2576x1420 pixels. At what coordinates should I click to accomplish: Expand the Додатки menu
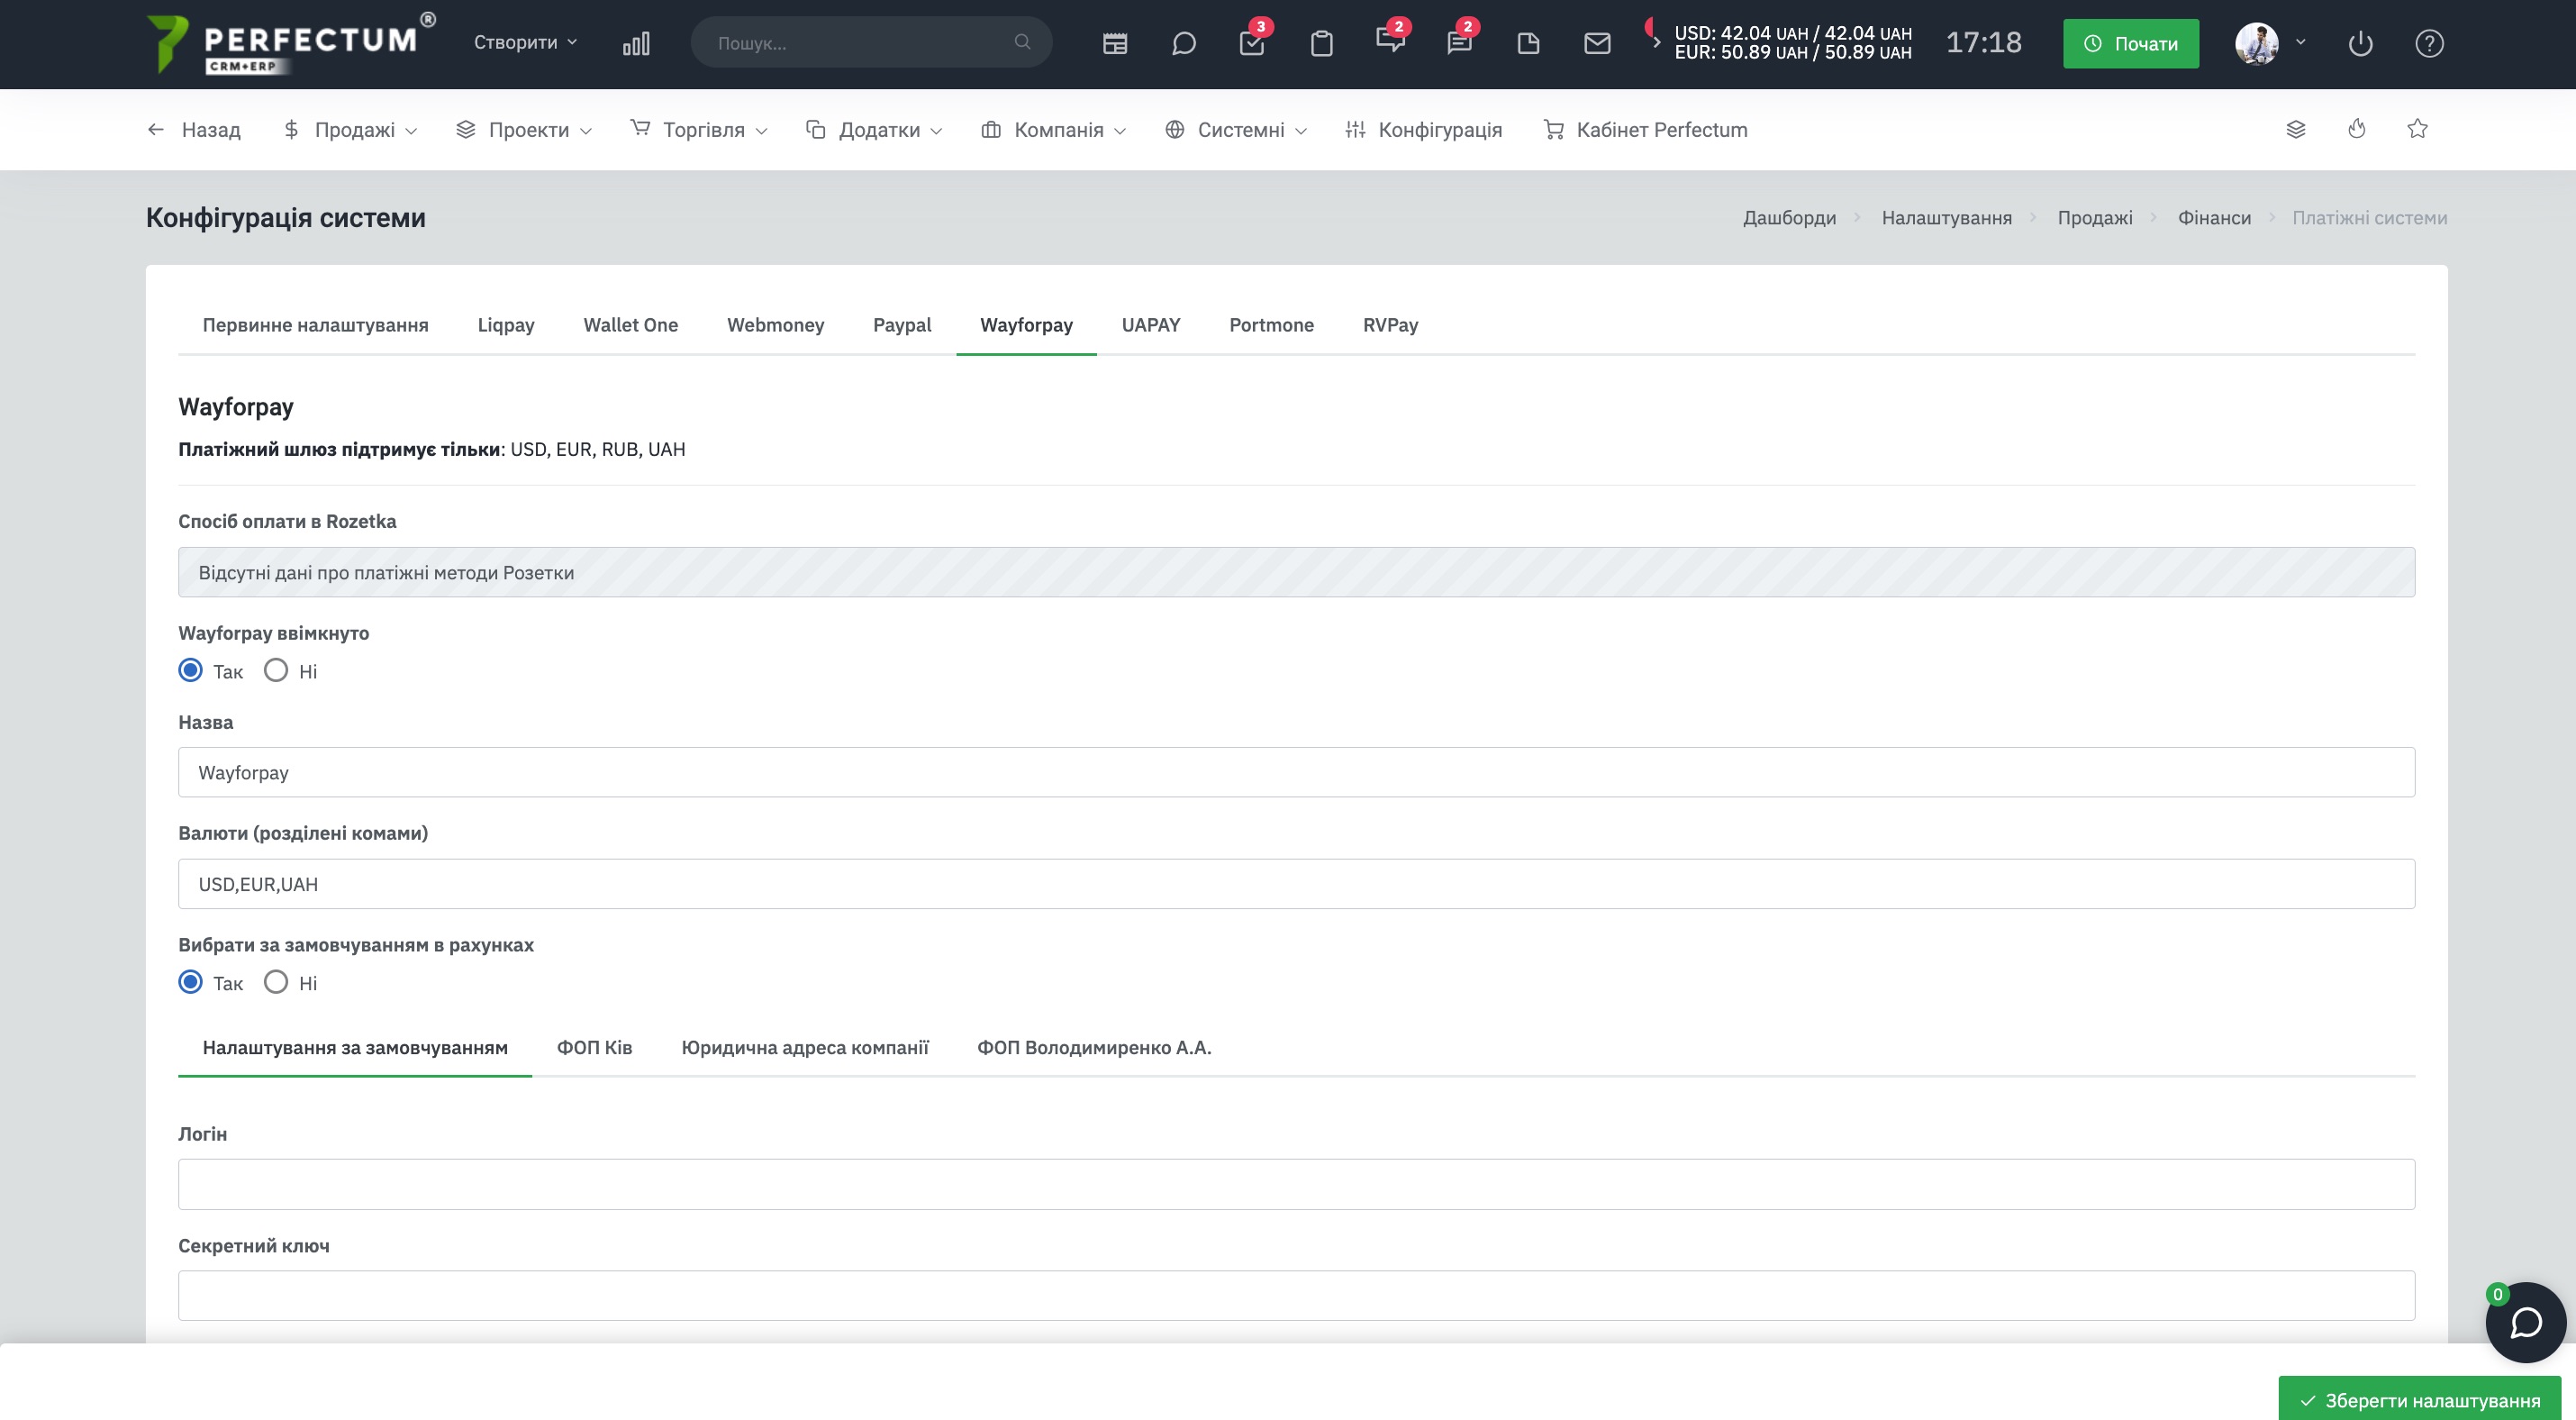click(874, 130)
